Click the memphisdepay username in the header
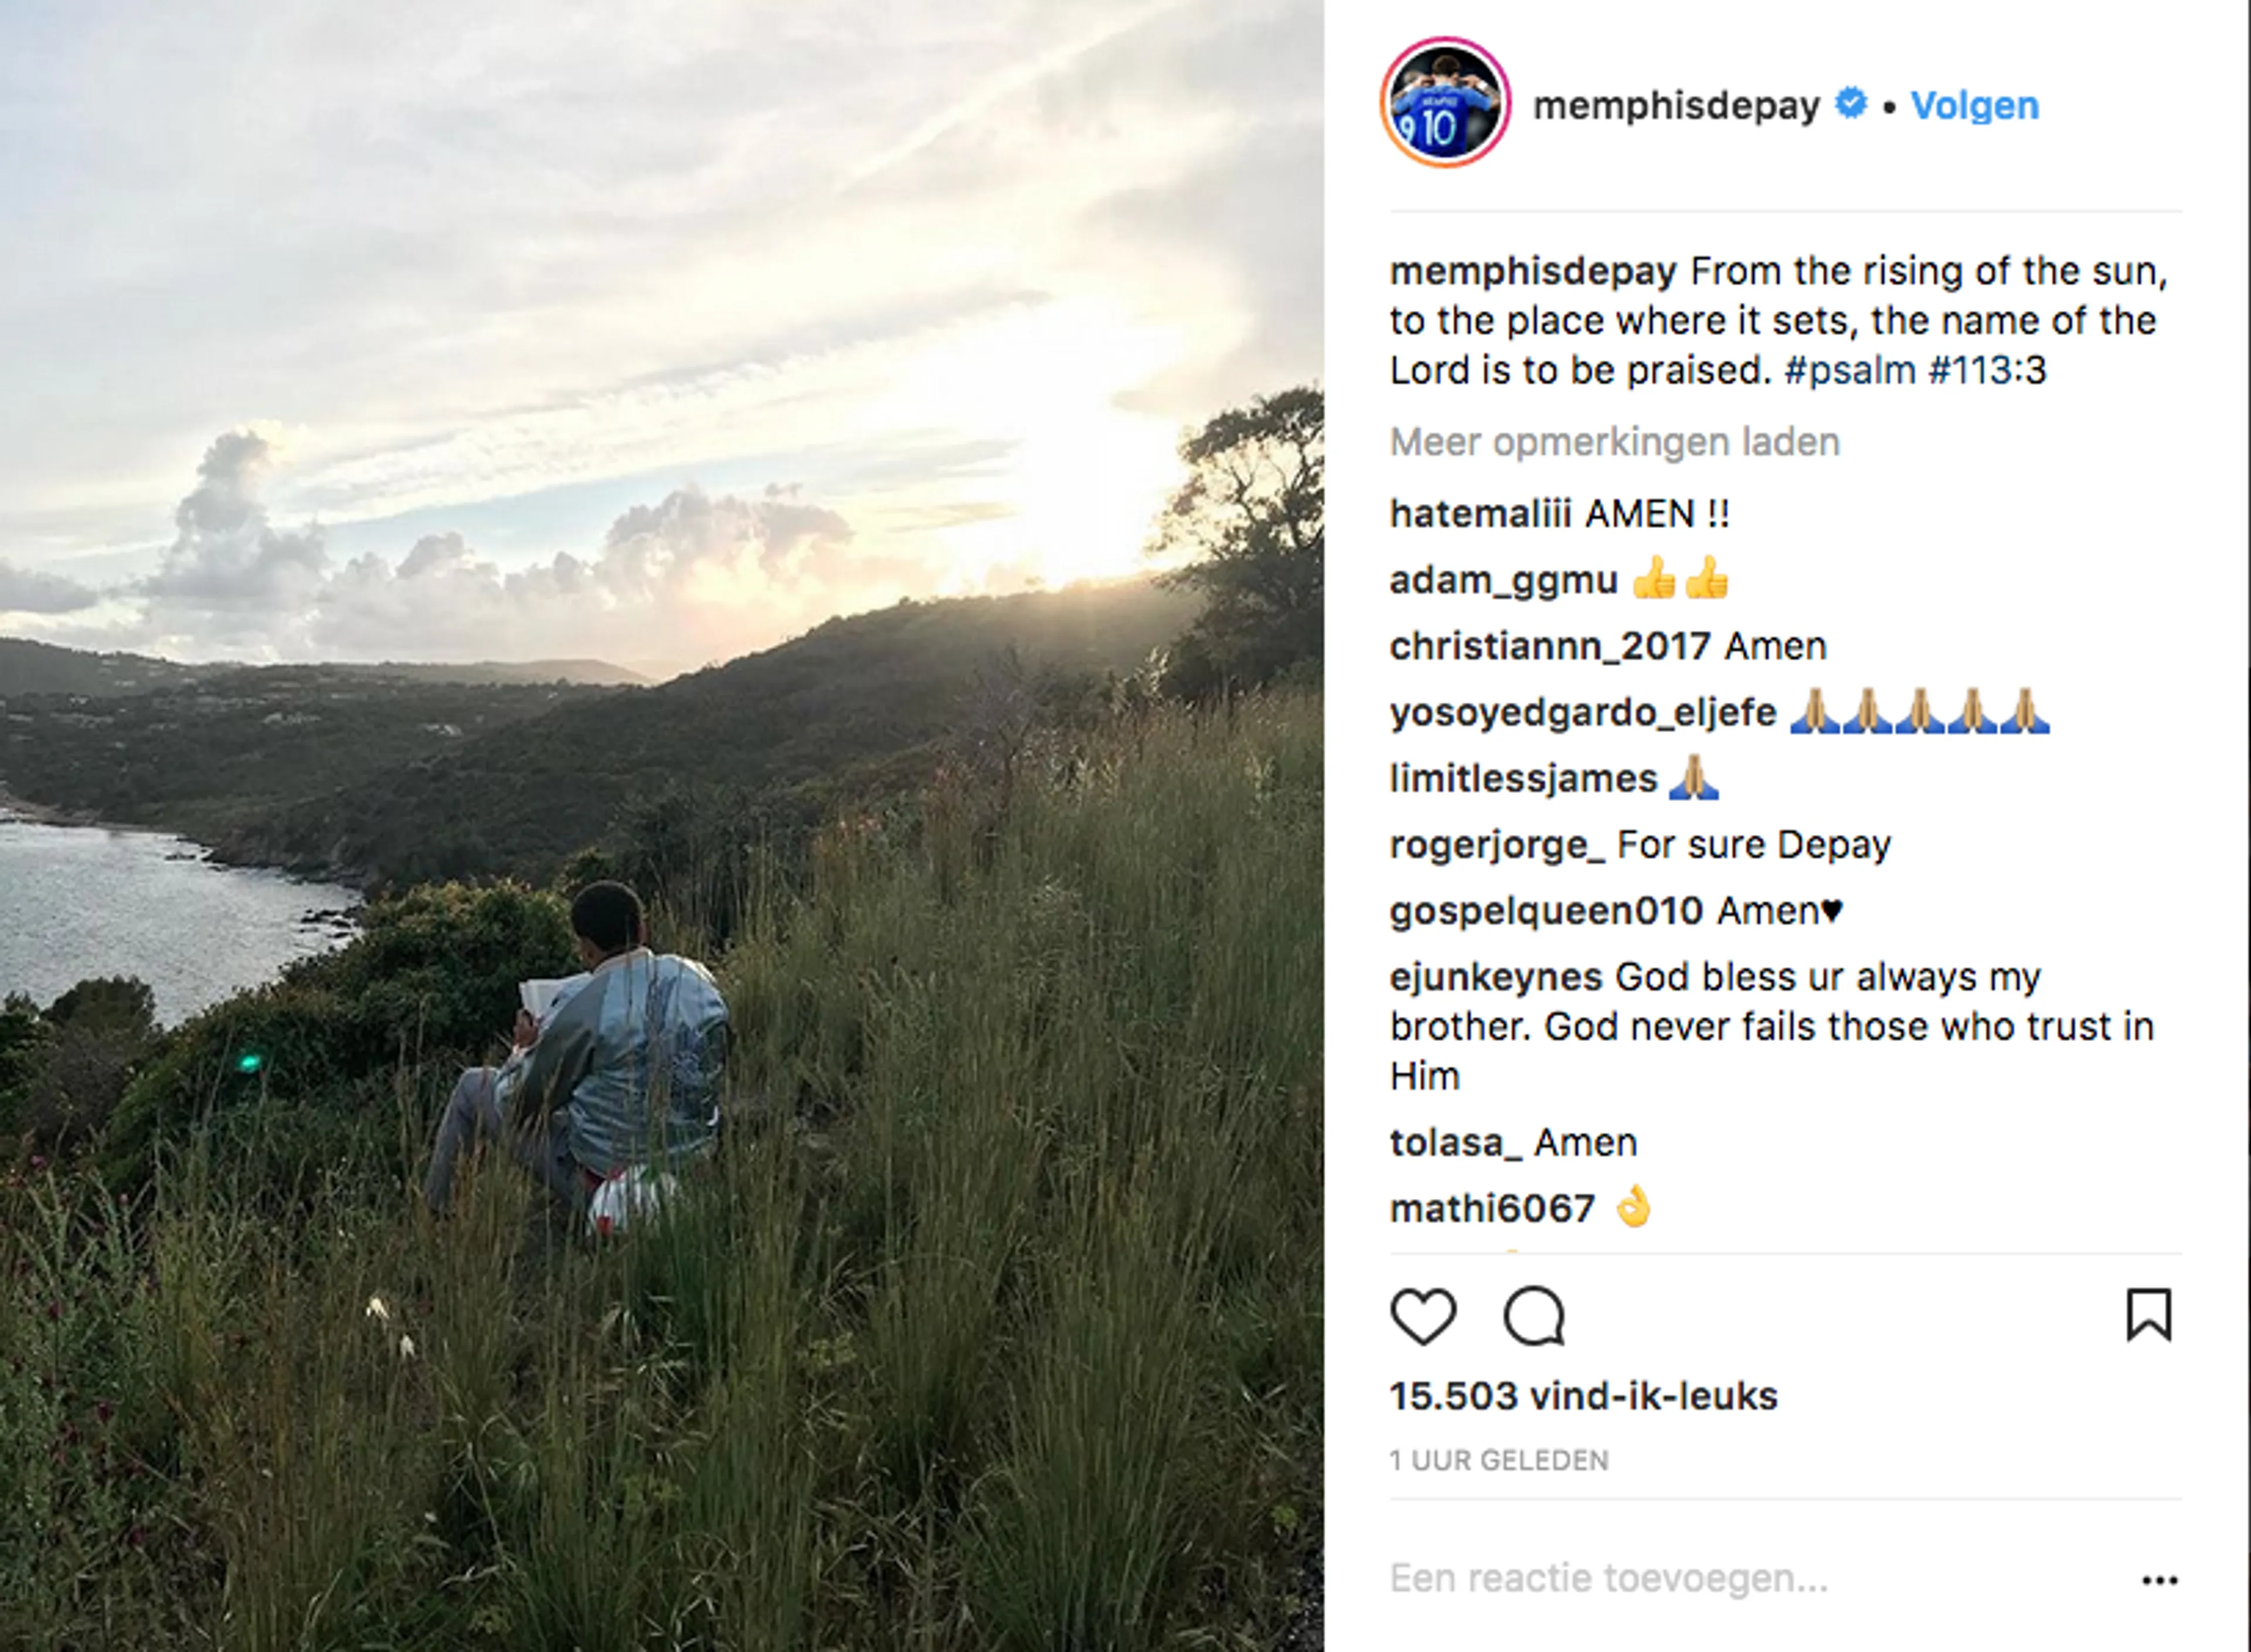Image resolution: width=2251 pixels, height=1652 pixels. (1676, 105)
